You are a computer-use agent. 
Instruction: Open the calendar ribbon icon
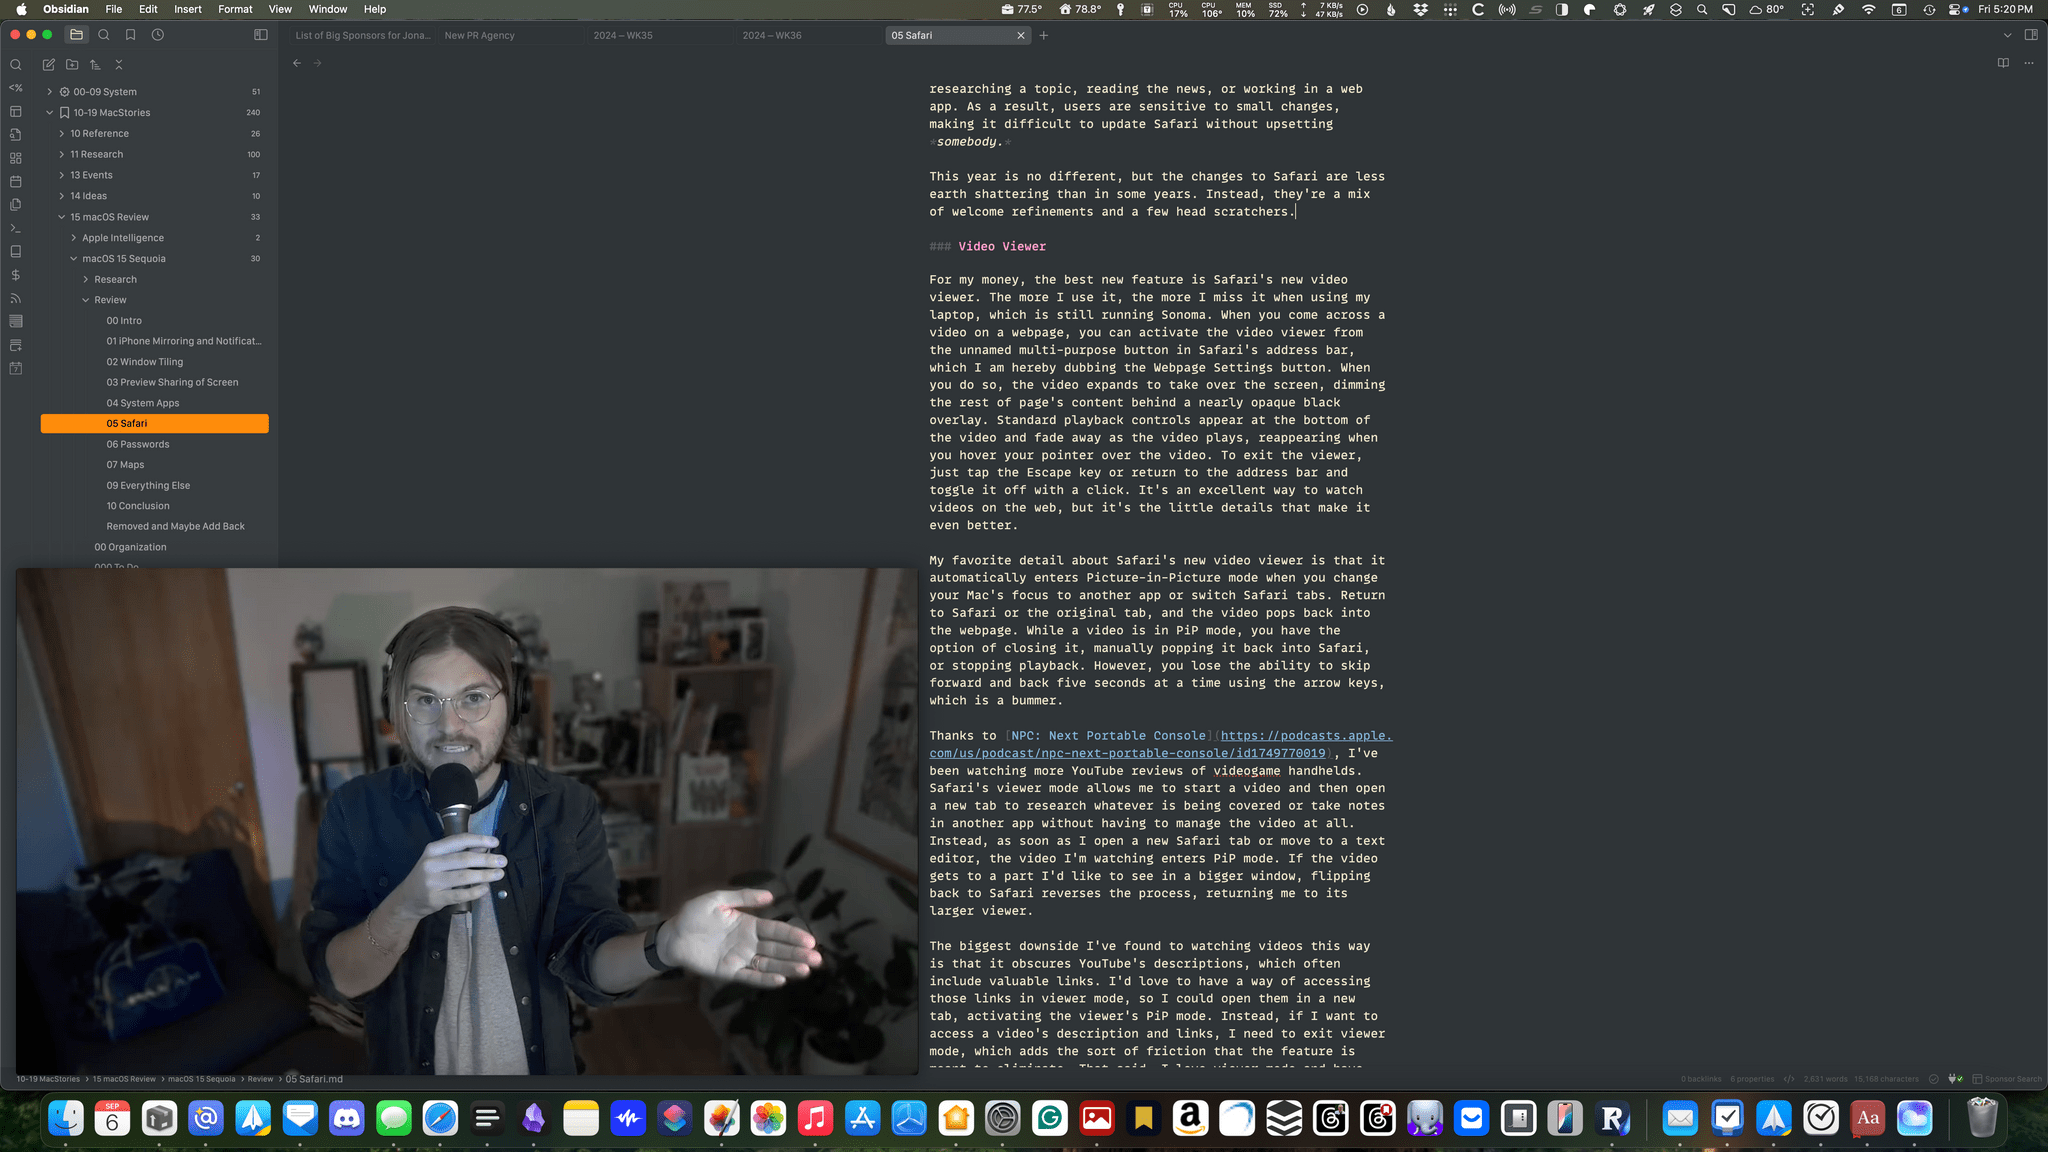tap(16, 182)
